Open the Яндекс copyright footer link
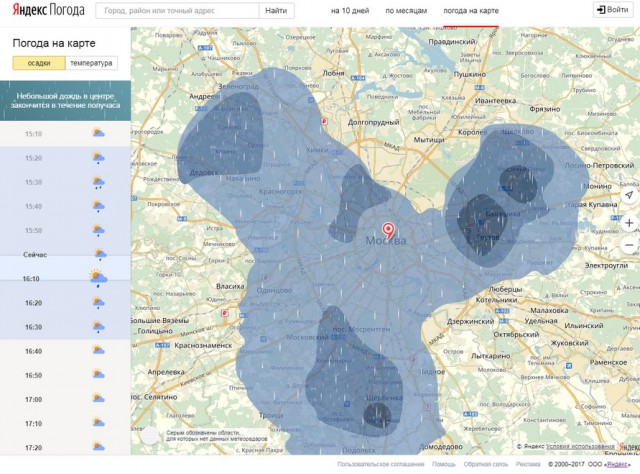 coord(618,464)
